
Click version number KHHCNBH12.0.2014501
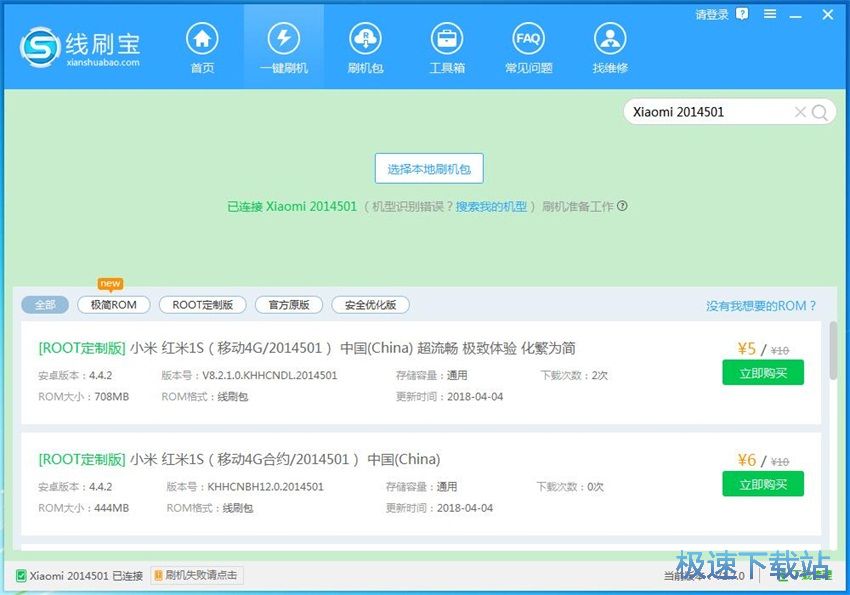pos(265,487)
